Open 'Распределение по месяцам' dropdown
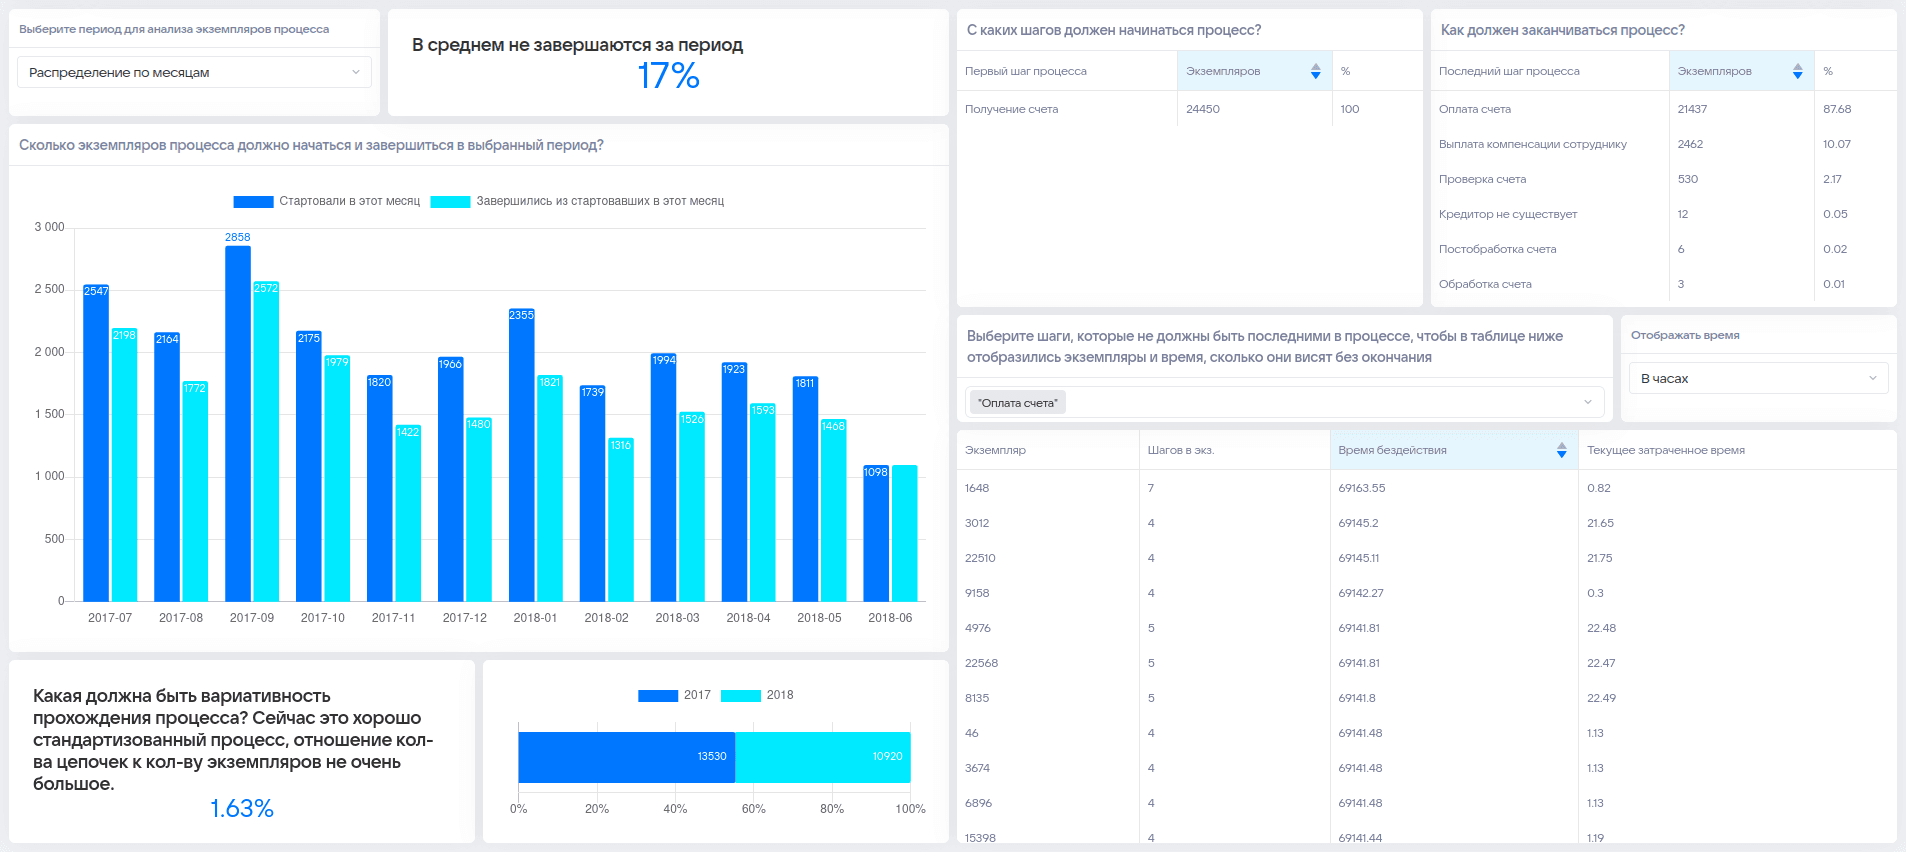The width and height of the screenshot is (1906, 852). click(x=194, y=72)
